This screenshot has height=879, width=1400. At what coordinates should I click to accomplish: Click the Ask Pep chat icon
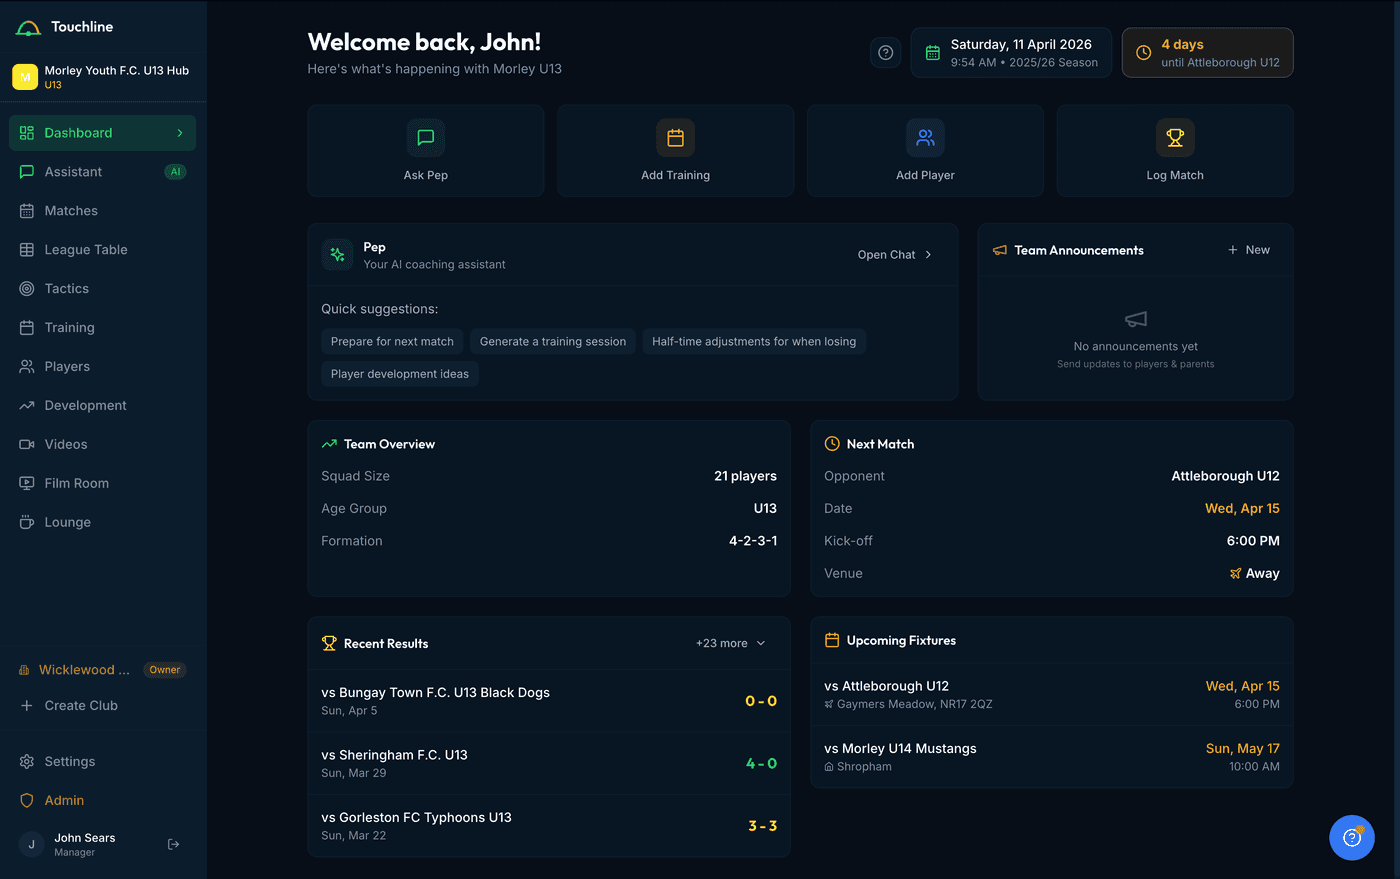(x=426, y=138)
